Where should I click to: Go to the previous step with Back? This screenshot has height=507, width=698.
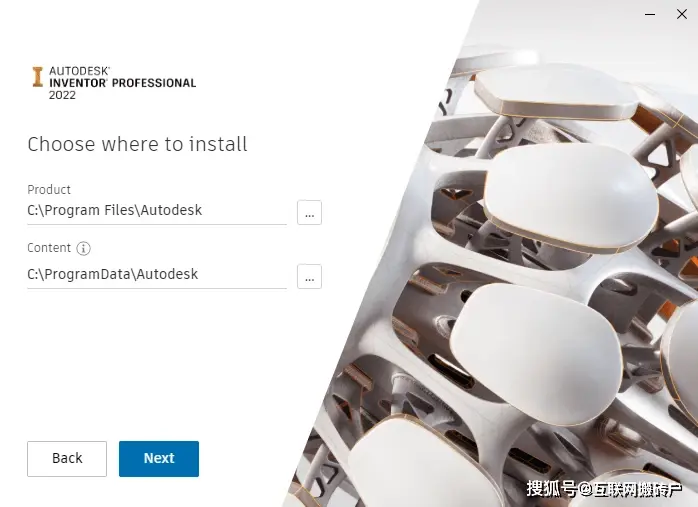coord(67,458)
